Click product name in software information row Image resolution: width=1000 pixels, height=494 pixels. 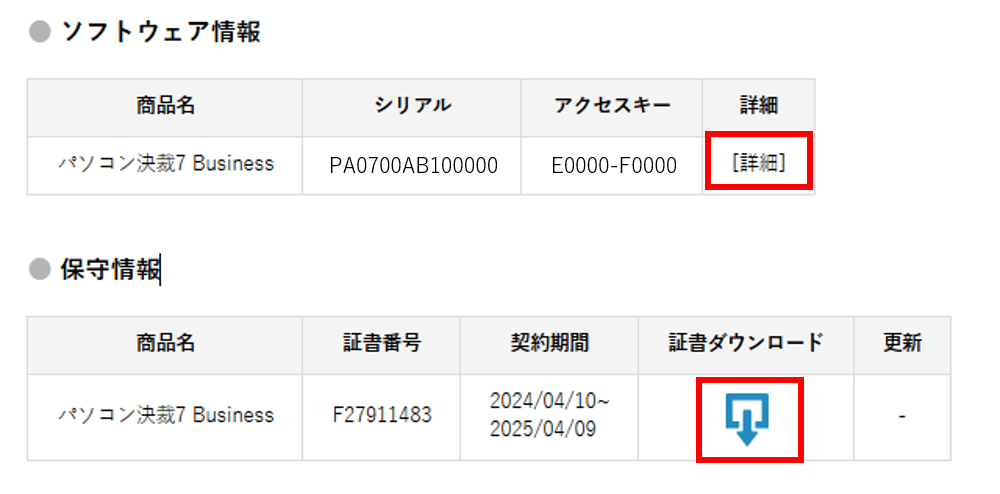coord(166,164)
